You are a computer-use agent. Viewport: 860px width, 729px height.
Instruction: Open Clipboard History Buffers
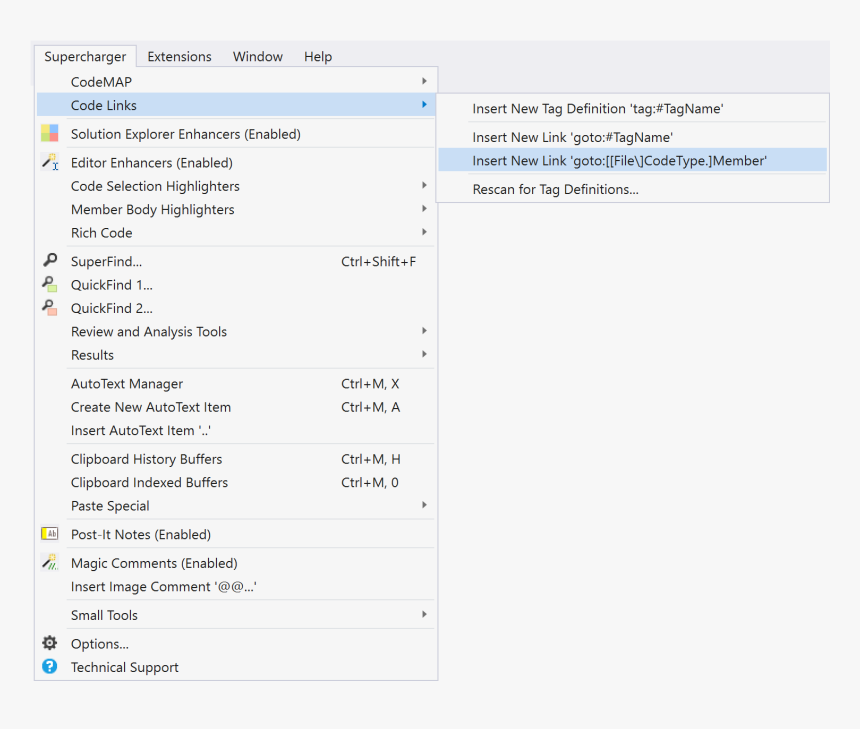(236, 459)
